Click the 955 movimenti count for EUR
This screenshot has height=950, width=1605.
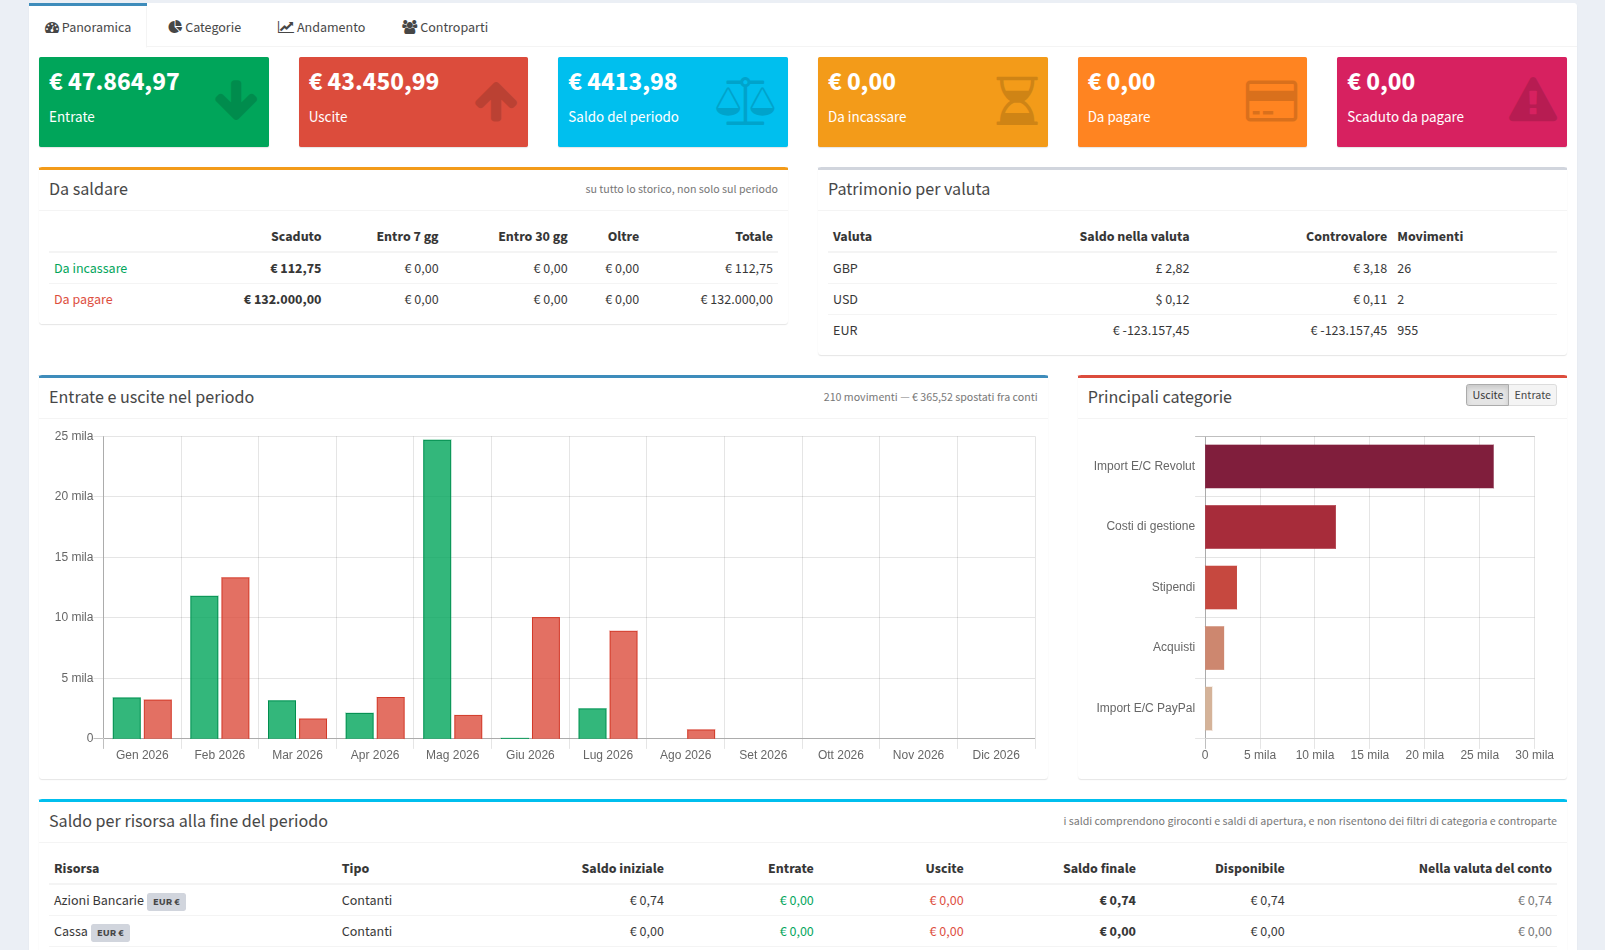(x=1408, y=330)
